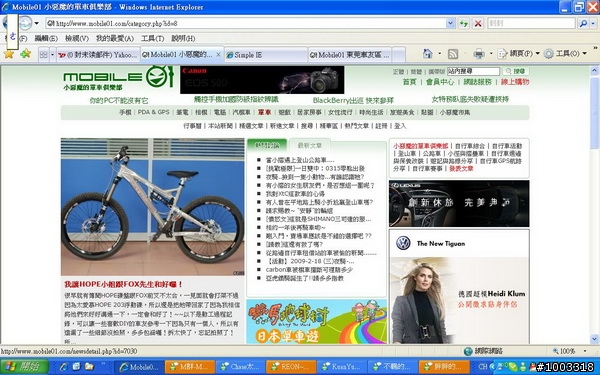Image resolution: width=600 pixels, height=375 pixels.
Task: Click the Add to Favorites star icon
Action: (x=25, y=54)
